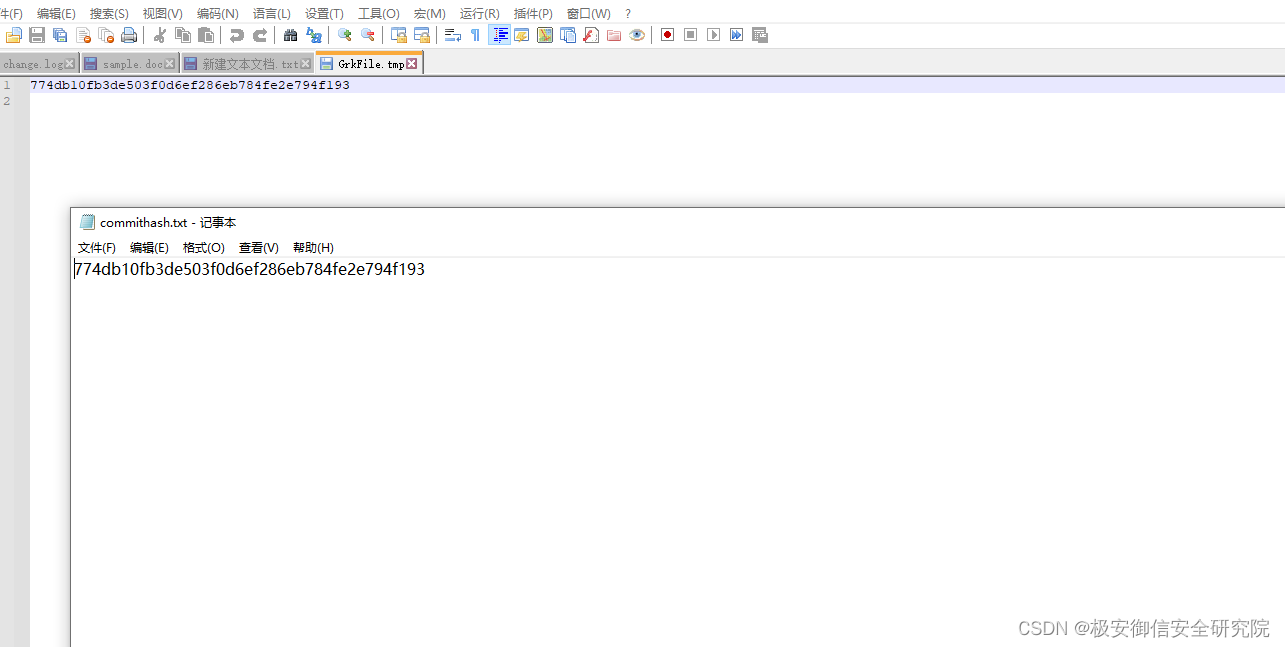Close the sample.doc tab
Screen dimensions: 1285x647
pyautogui.click(x=170, y=64)
